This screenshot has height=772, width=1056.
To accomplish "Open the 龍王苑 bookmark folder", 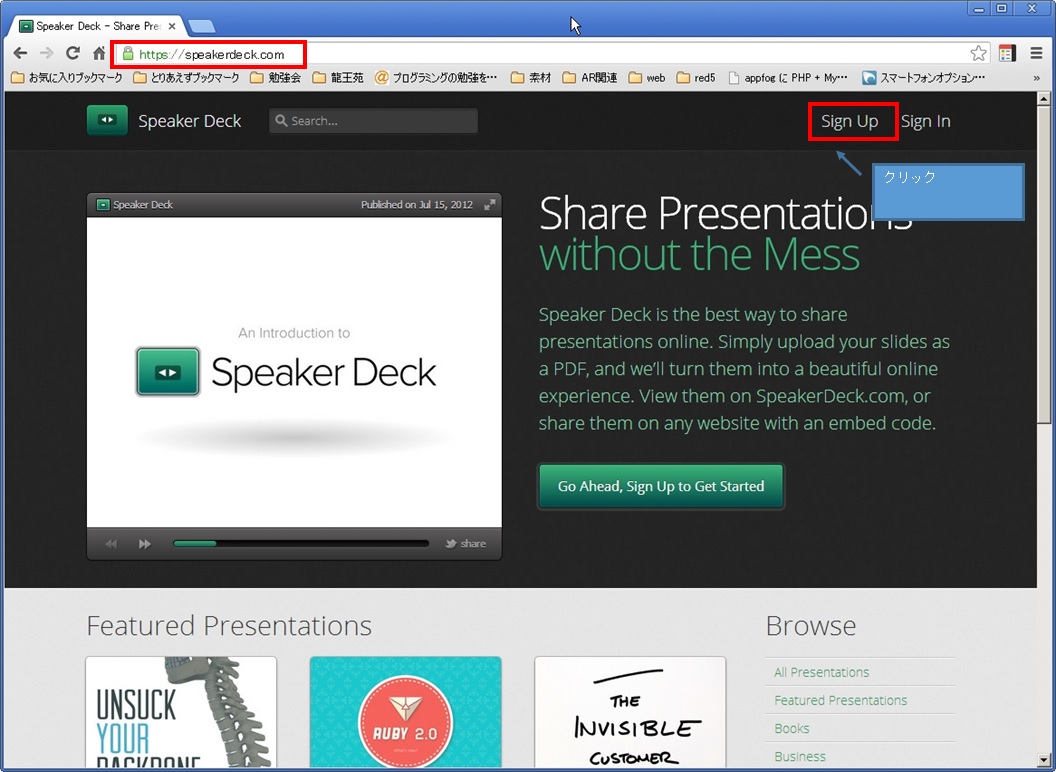I will click(339, 77).
